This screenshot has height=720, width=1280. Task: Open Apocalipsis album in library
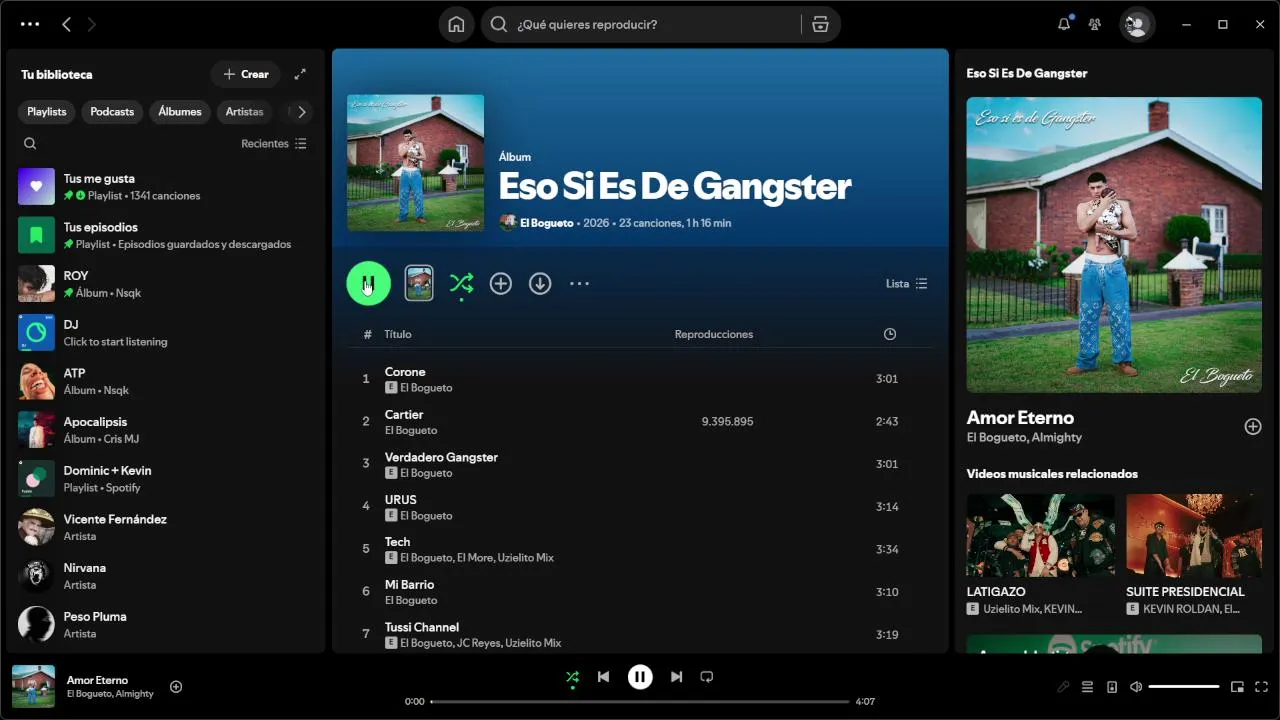point(166,430)
